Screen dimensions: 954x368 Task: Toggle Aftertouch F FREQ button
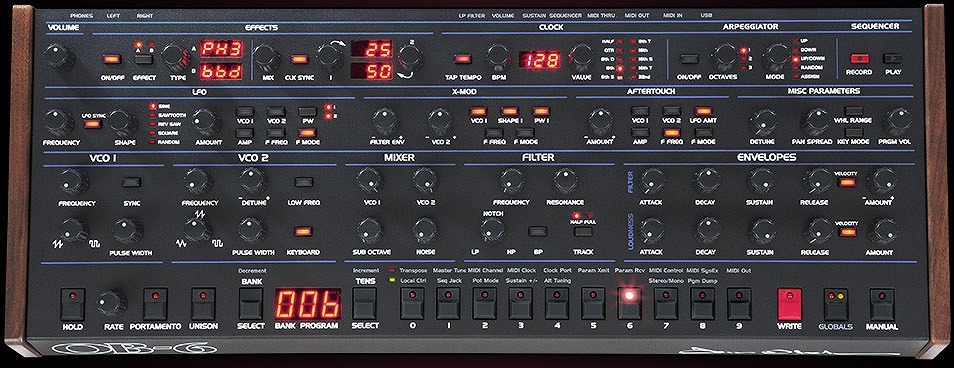pos(672,132)
